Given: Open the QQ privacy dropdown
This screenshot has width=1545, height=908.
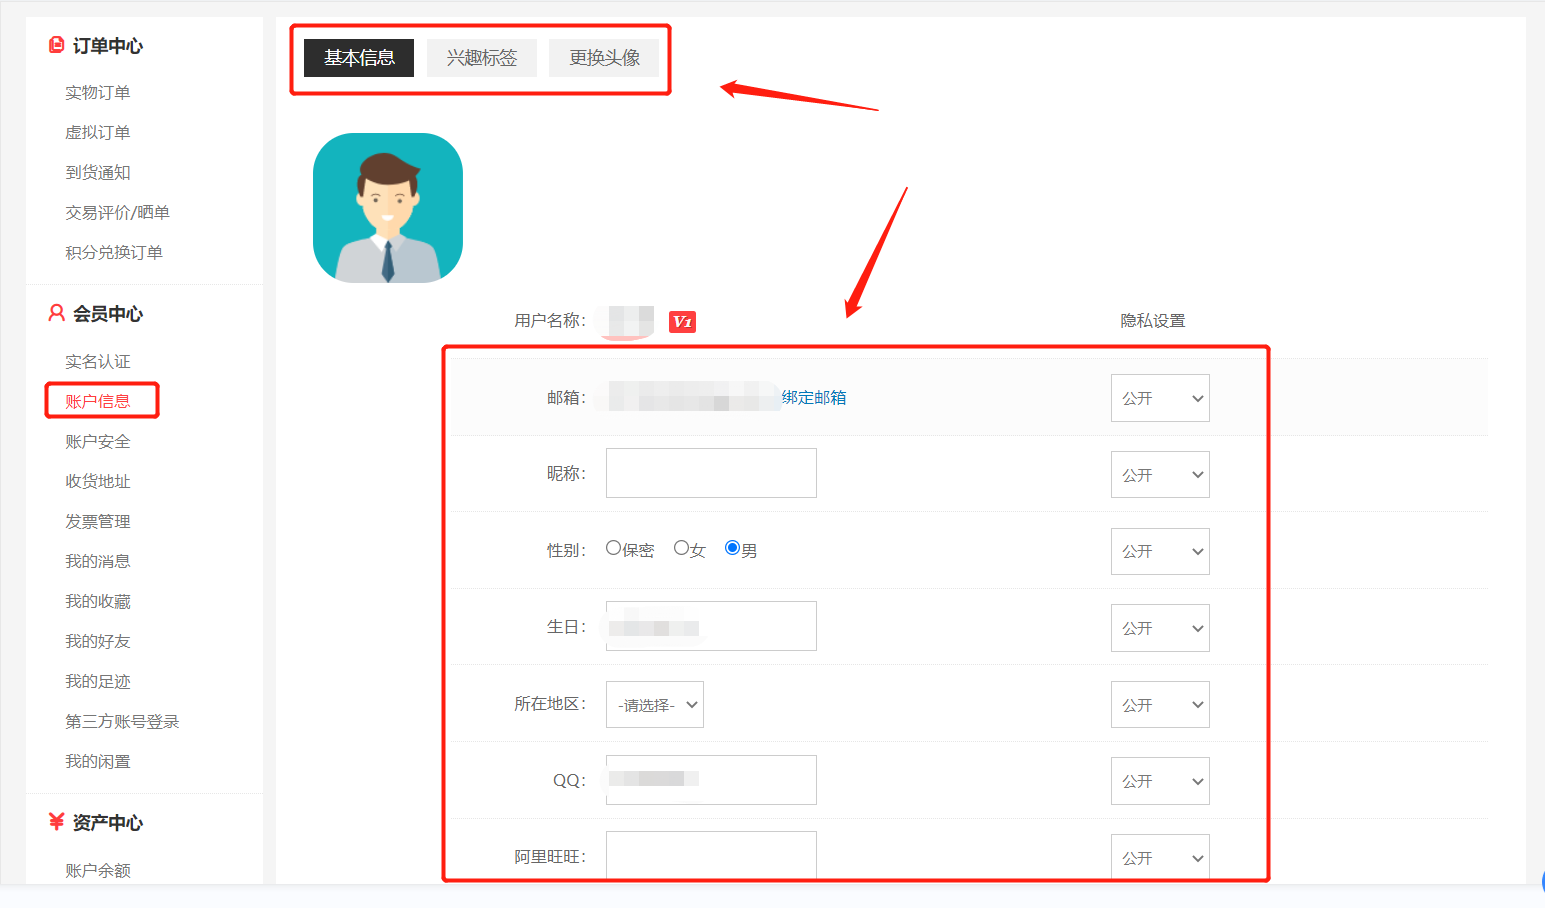Looking at the screenshot, I should pos(1160,781).
